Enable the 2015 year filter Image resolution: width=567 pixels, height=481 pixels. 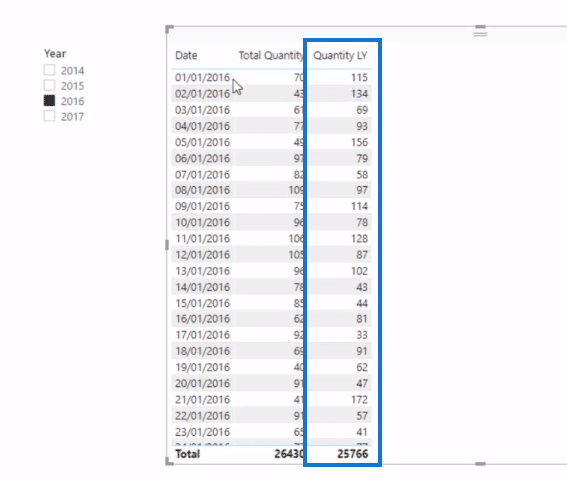pyautogui.click(x=50, y=85)
